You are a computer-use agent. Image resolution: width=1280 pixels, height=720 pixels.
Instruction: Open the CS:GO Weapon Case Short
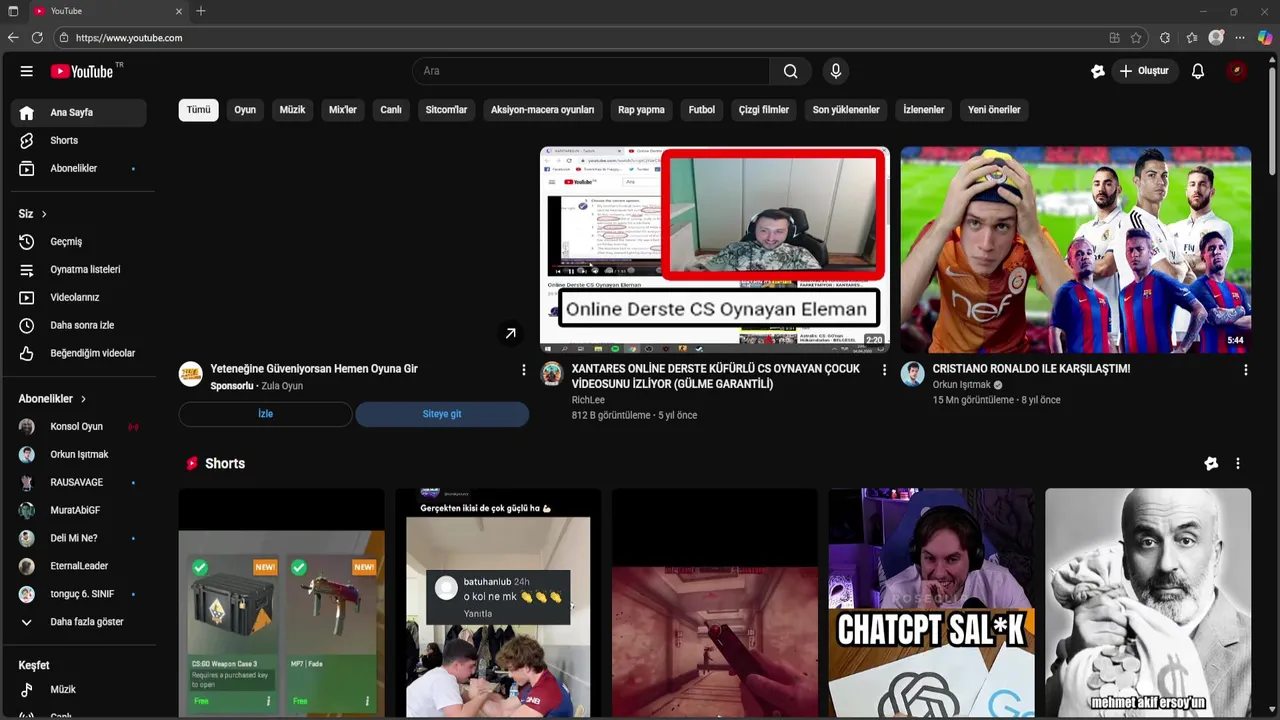click(282, 603)
